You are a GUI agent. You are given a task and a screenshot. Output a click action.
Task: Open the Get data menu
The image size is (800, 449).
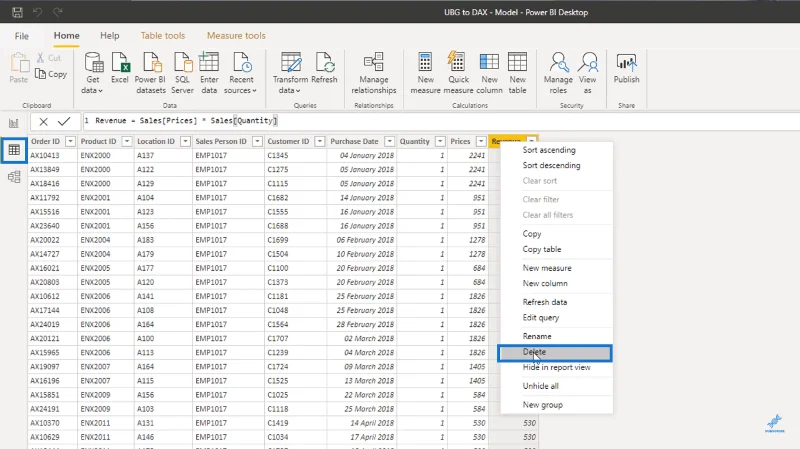pyautogui.click(x=92, y=73)
